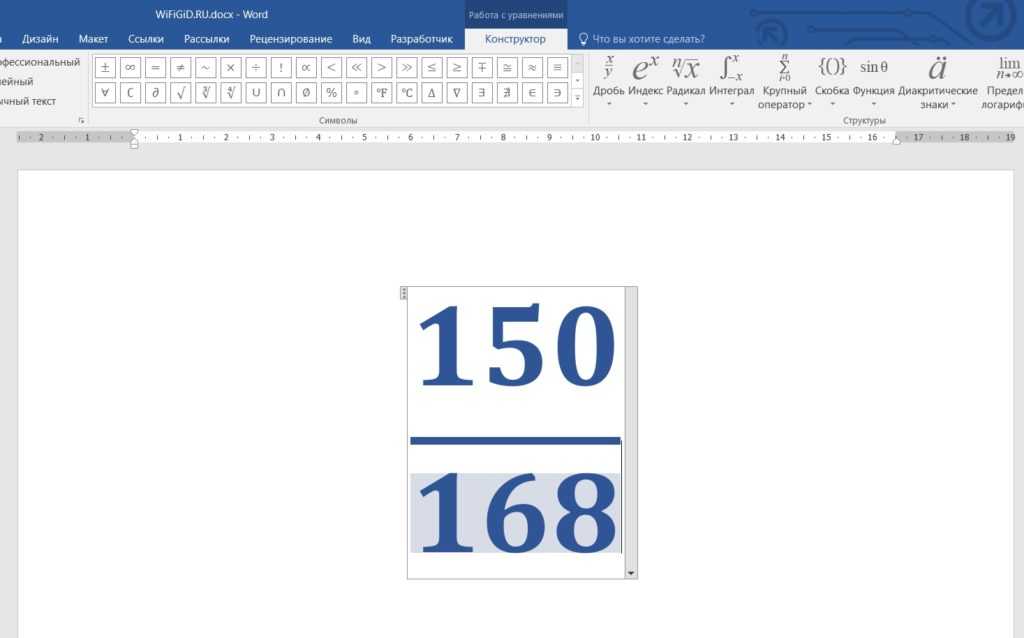Insert the greater-than-or-equal symbol
The height and width of the screenshot is (638, 1024).
(456, 67)
